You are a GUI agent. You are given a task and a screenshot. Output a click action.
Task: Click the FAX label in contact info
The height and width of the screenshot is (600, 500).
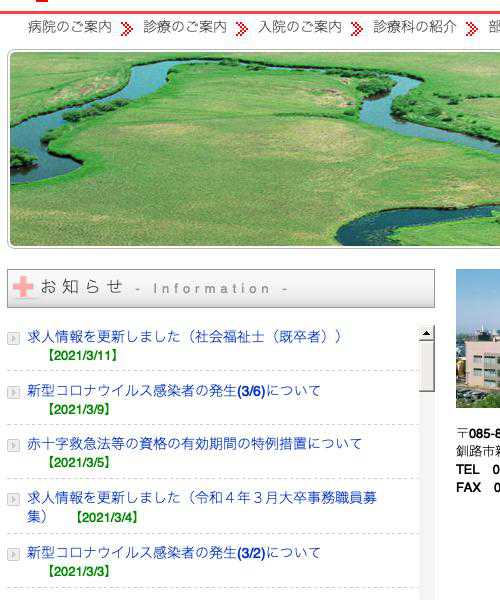point(468,488)
